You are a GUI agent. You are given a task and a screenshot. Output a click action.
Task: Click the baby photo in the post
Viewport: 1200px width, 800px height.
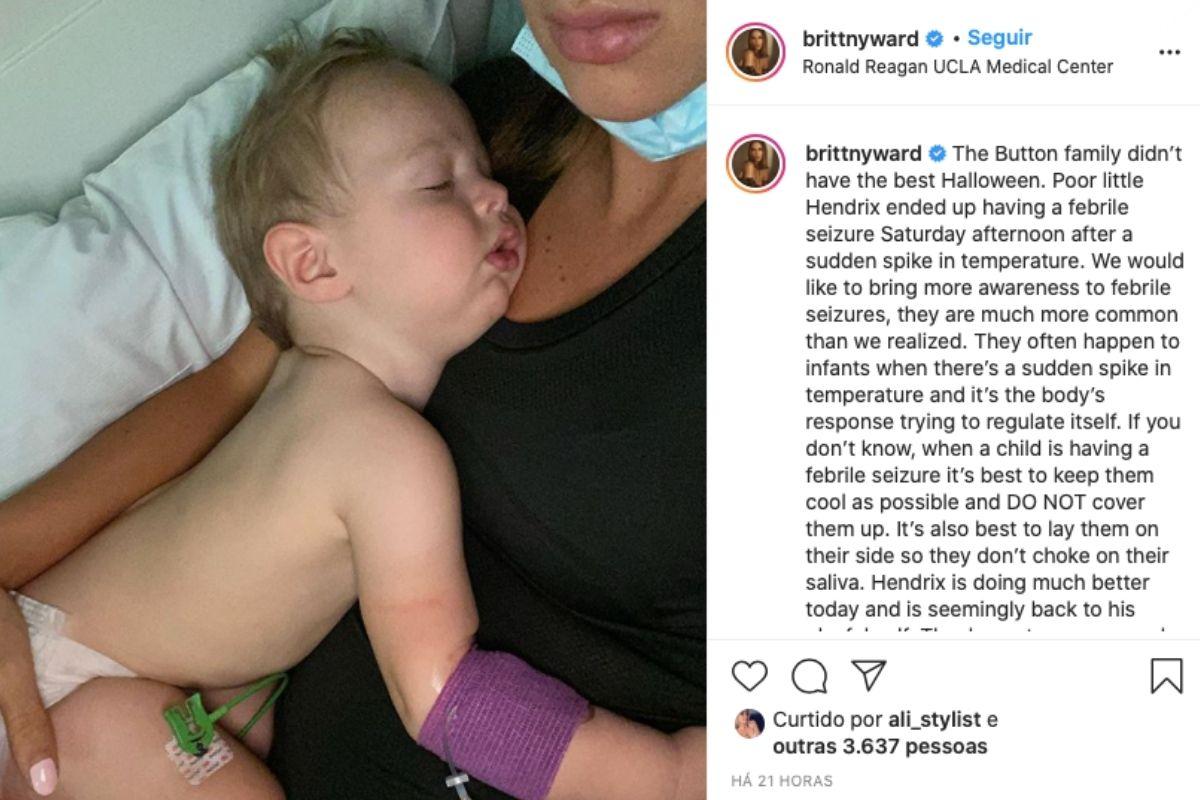coord(353,400)
